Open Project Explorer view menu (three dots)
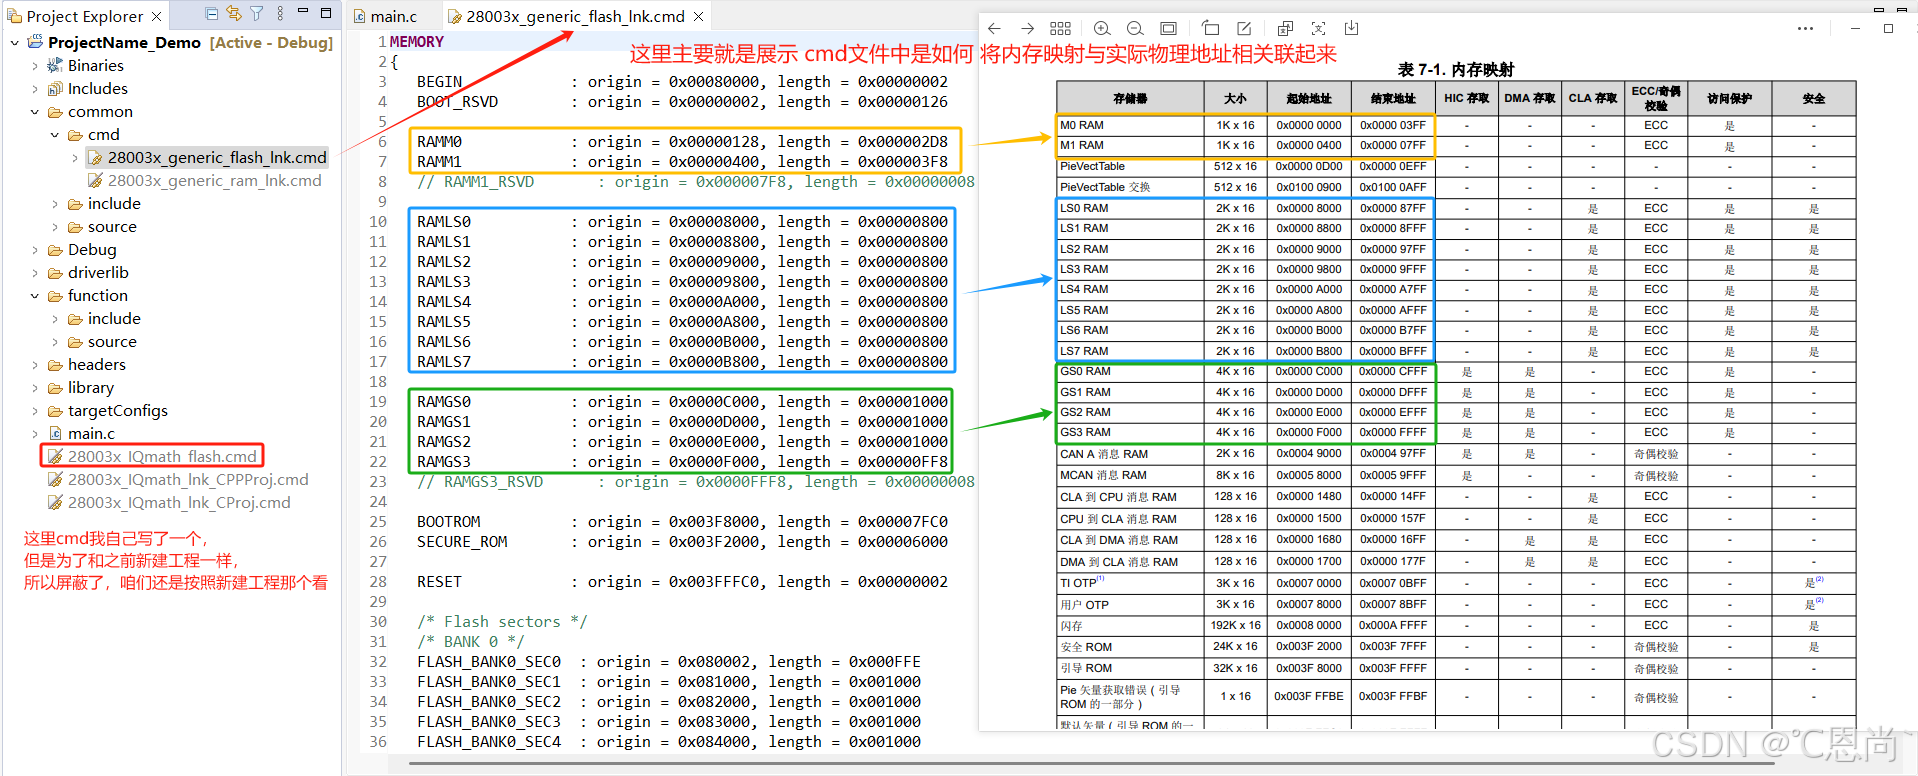 (280, 14)
